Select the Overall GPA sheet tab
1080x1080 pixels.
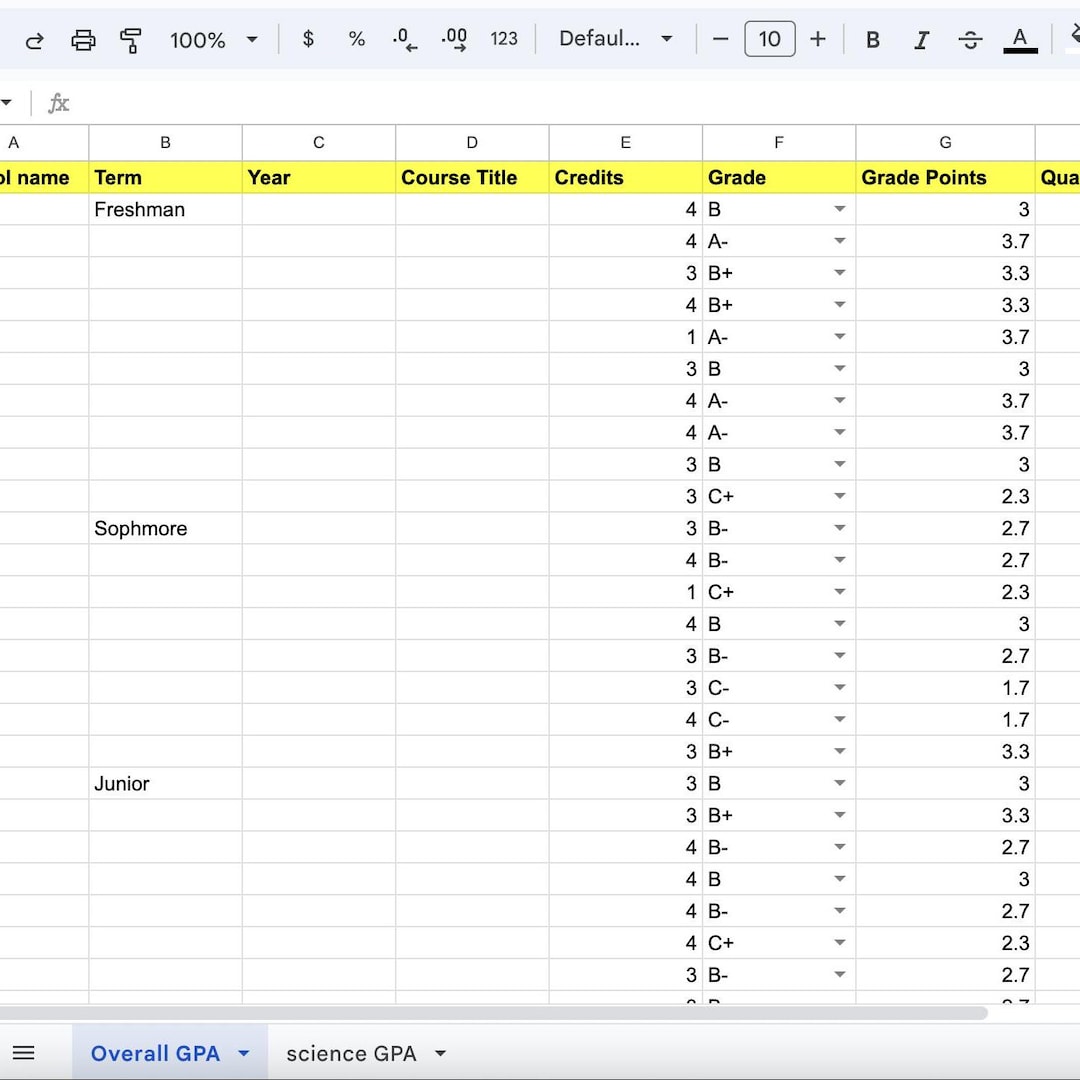(155, 1053)
